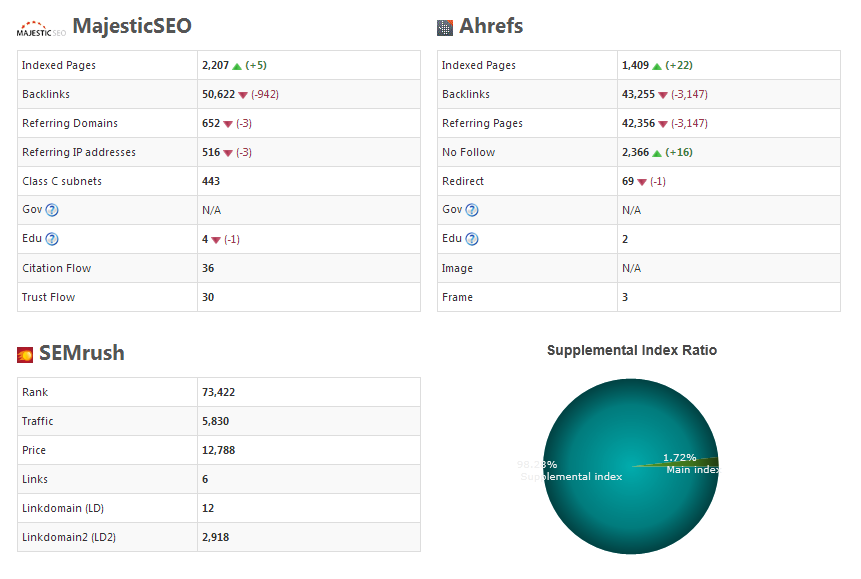Open Edu help icon in MajesticSEO table
861x579 pixels.
tap(52, 239)
